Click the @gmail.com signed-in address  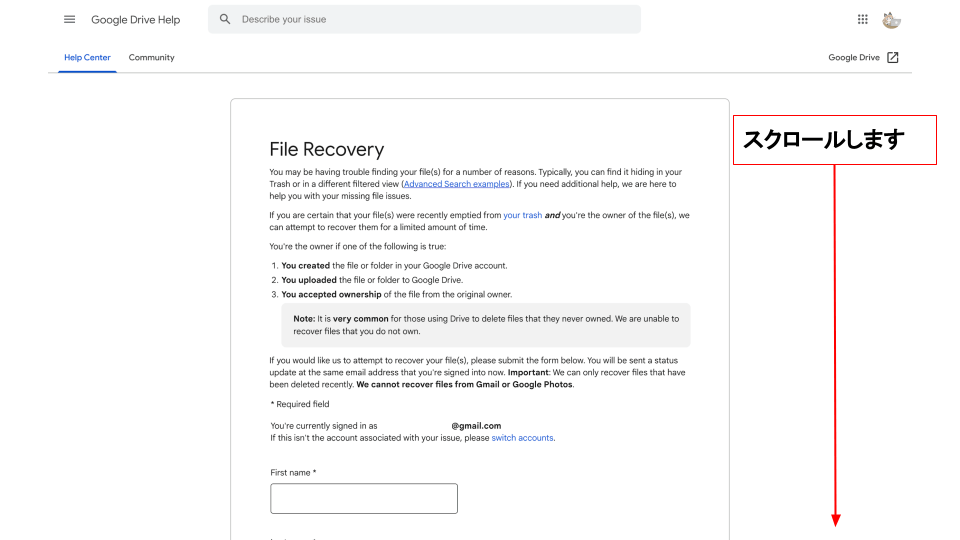(x=476, y=426)
